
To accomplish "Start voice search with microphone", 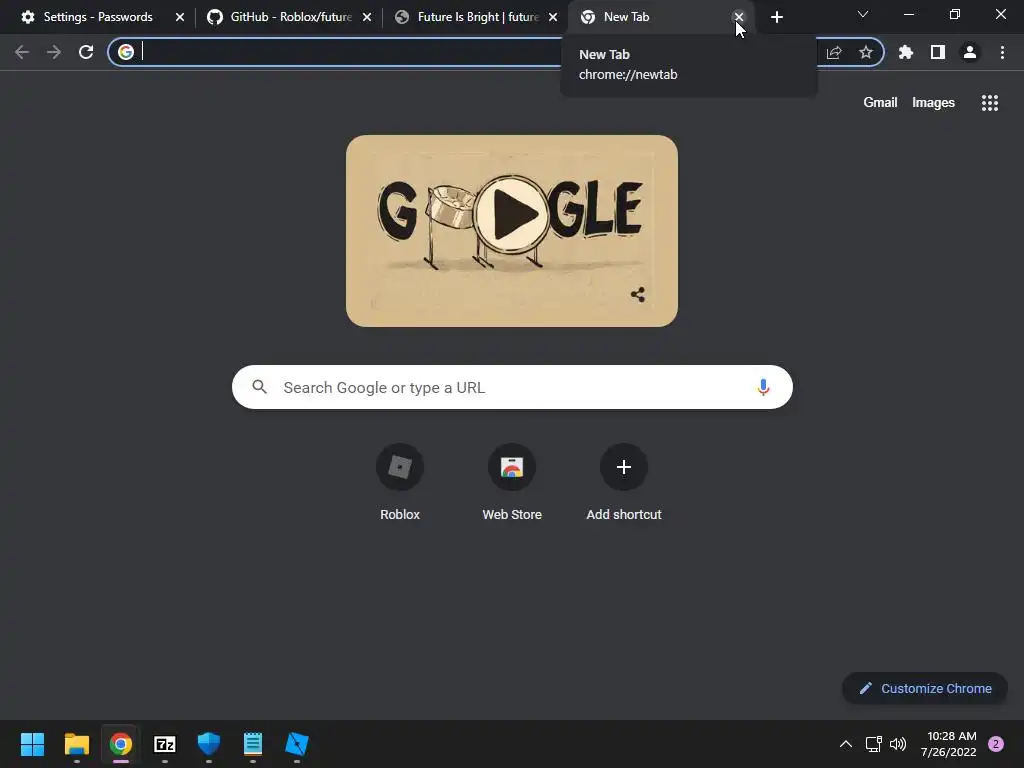I will pyautogui.click(x=763, y=387).
